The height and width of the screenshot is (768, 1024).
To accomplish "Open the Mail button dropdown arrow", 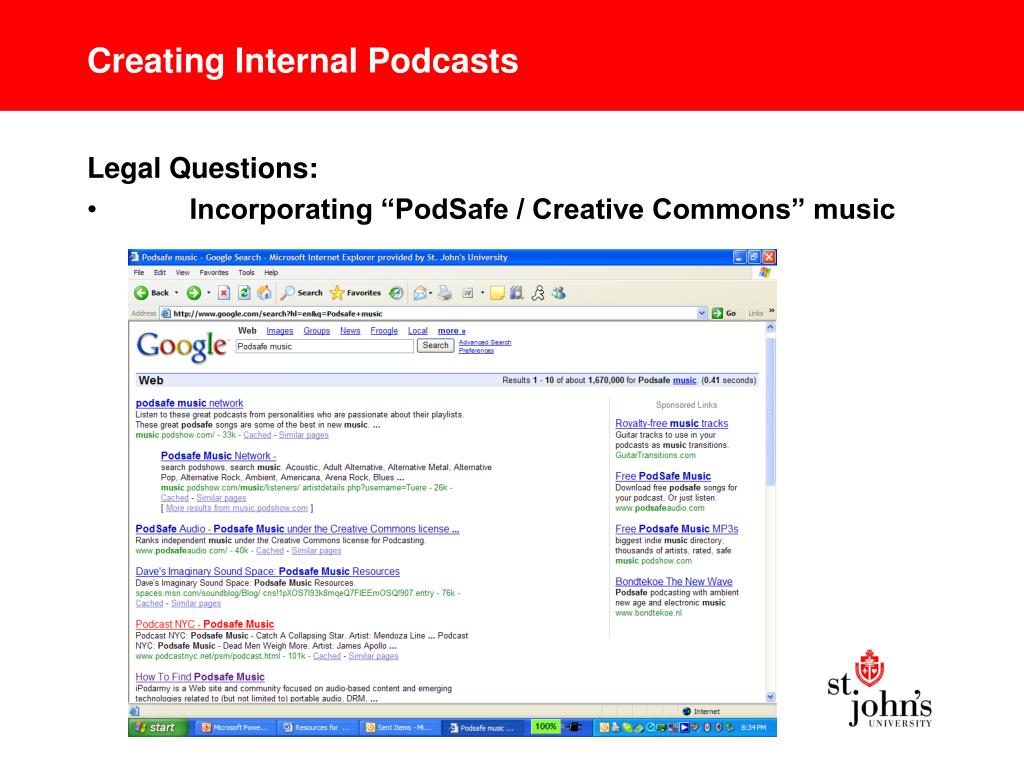I will 431,293.
